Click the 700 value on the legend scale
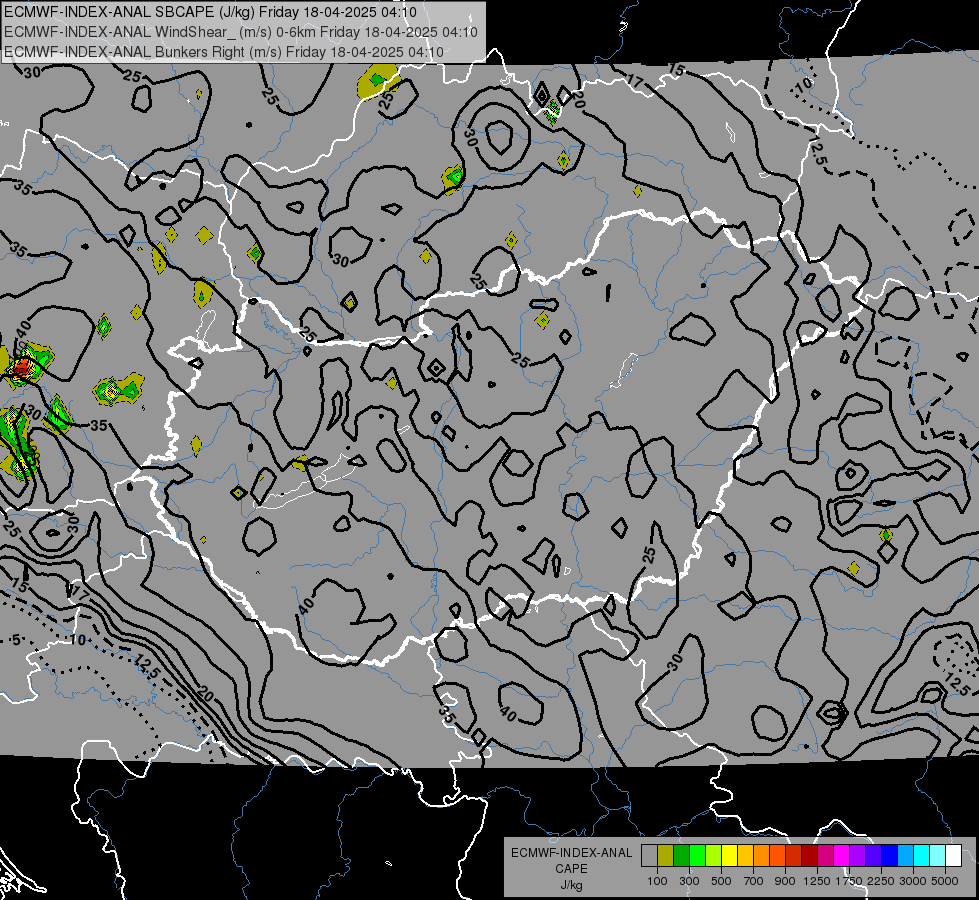This screenshot has height=900, width=979. (754, 881)
